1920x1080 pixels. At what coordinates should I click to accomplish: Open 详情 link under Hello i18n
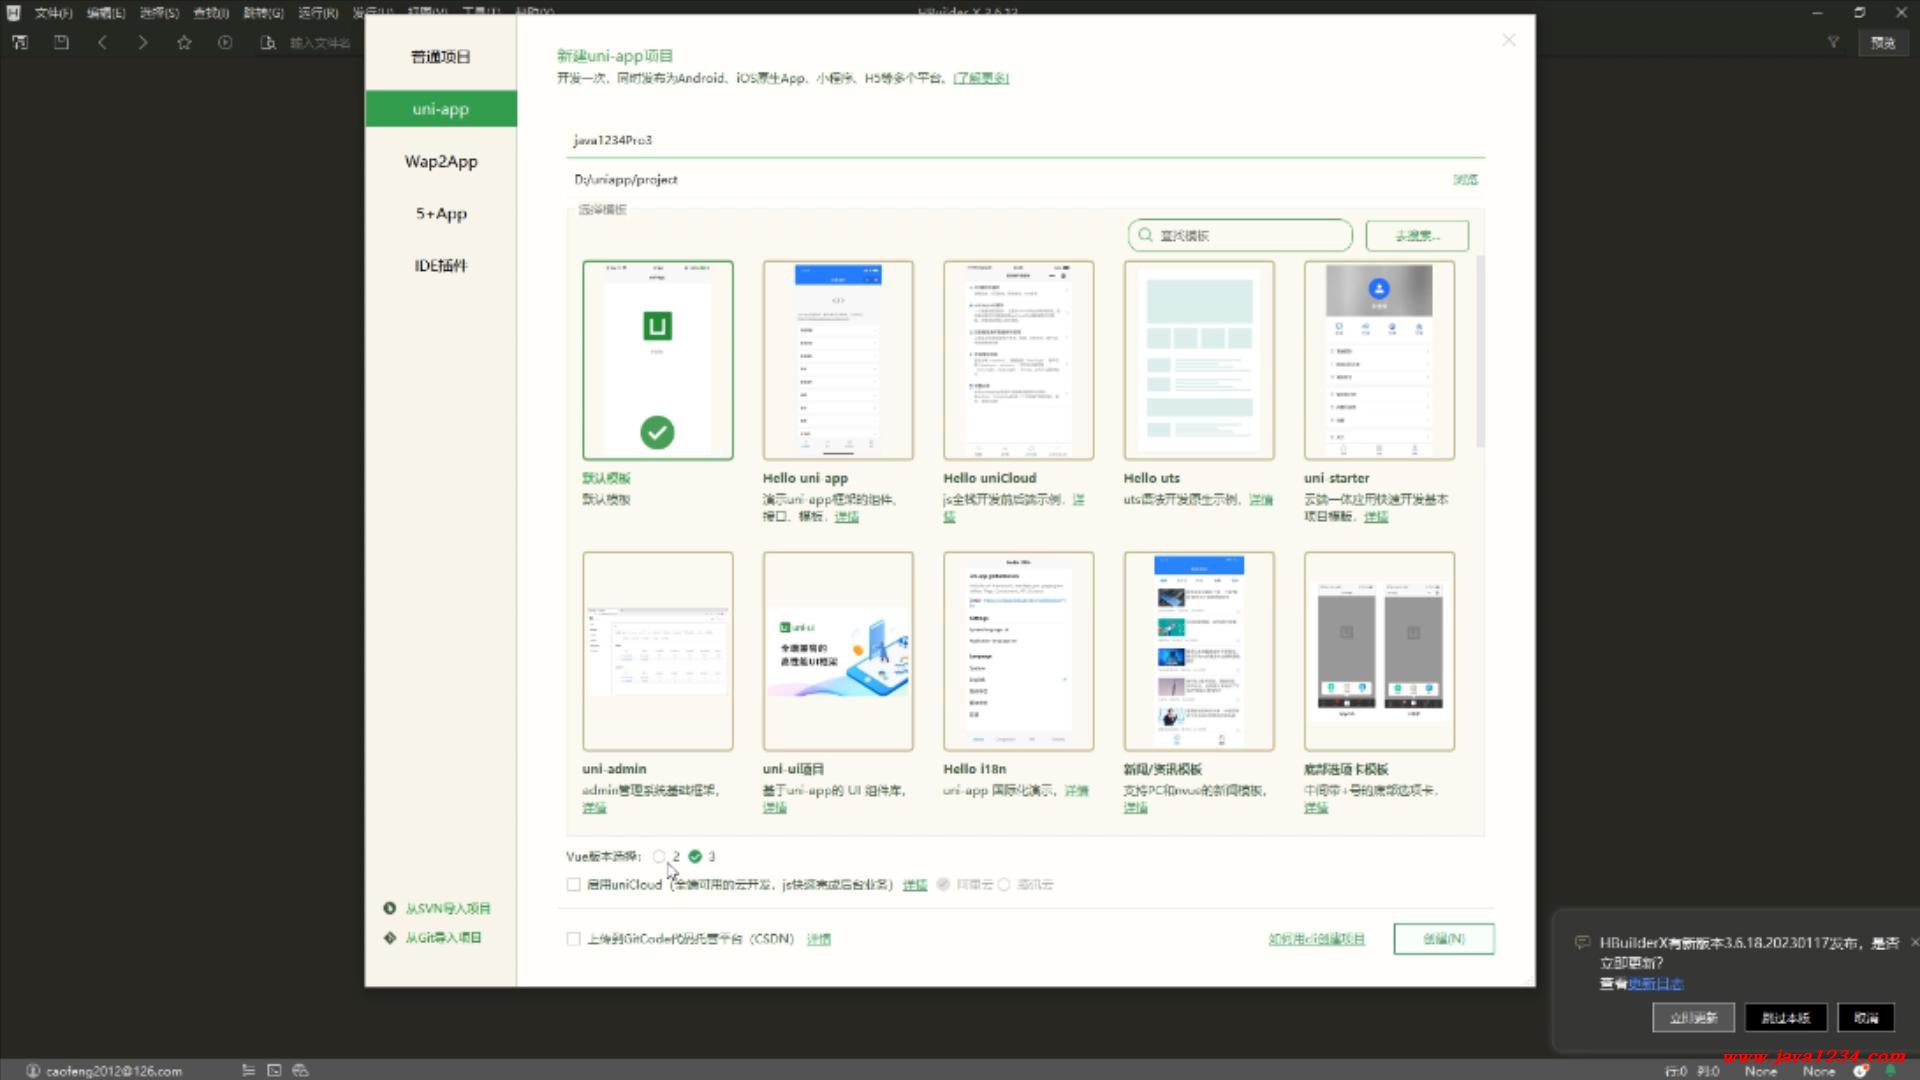(1077, 791)
